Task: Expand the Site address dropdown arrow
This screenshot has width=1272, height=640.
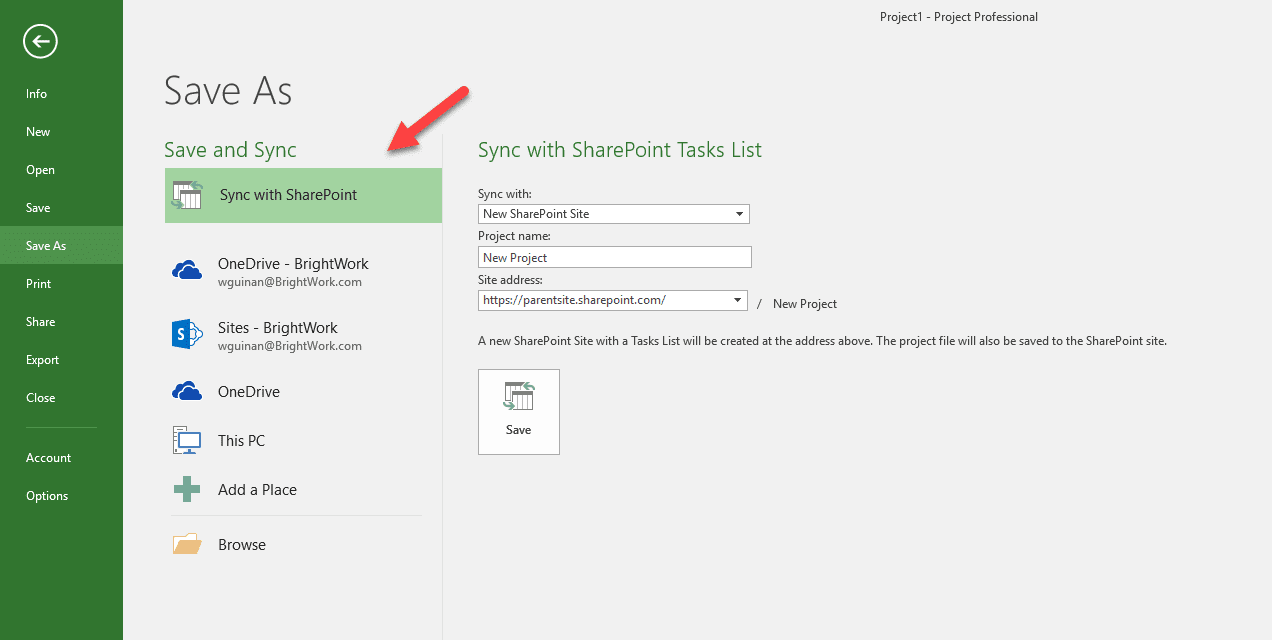Action: (x=738, y=300)
